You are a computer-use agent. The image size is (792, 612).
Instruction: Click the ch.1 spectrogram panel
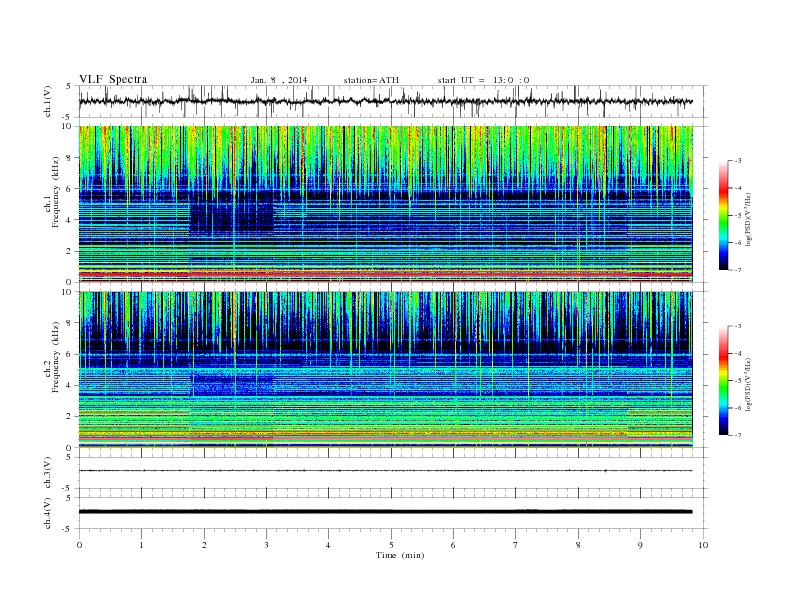click(x=385, y=203)
